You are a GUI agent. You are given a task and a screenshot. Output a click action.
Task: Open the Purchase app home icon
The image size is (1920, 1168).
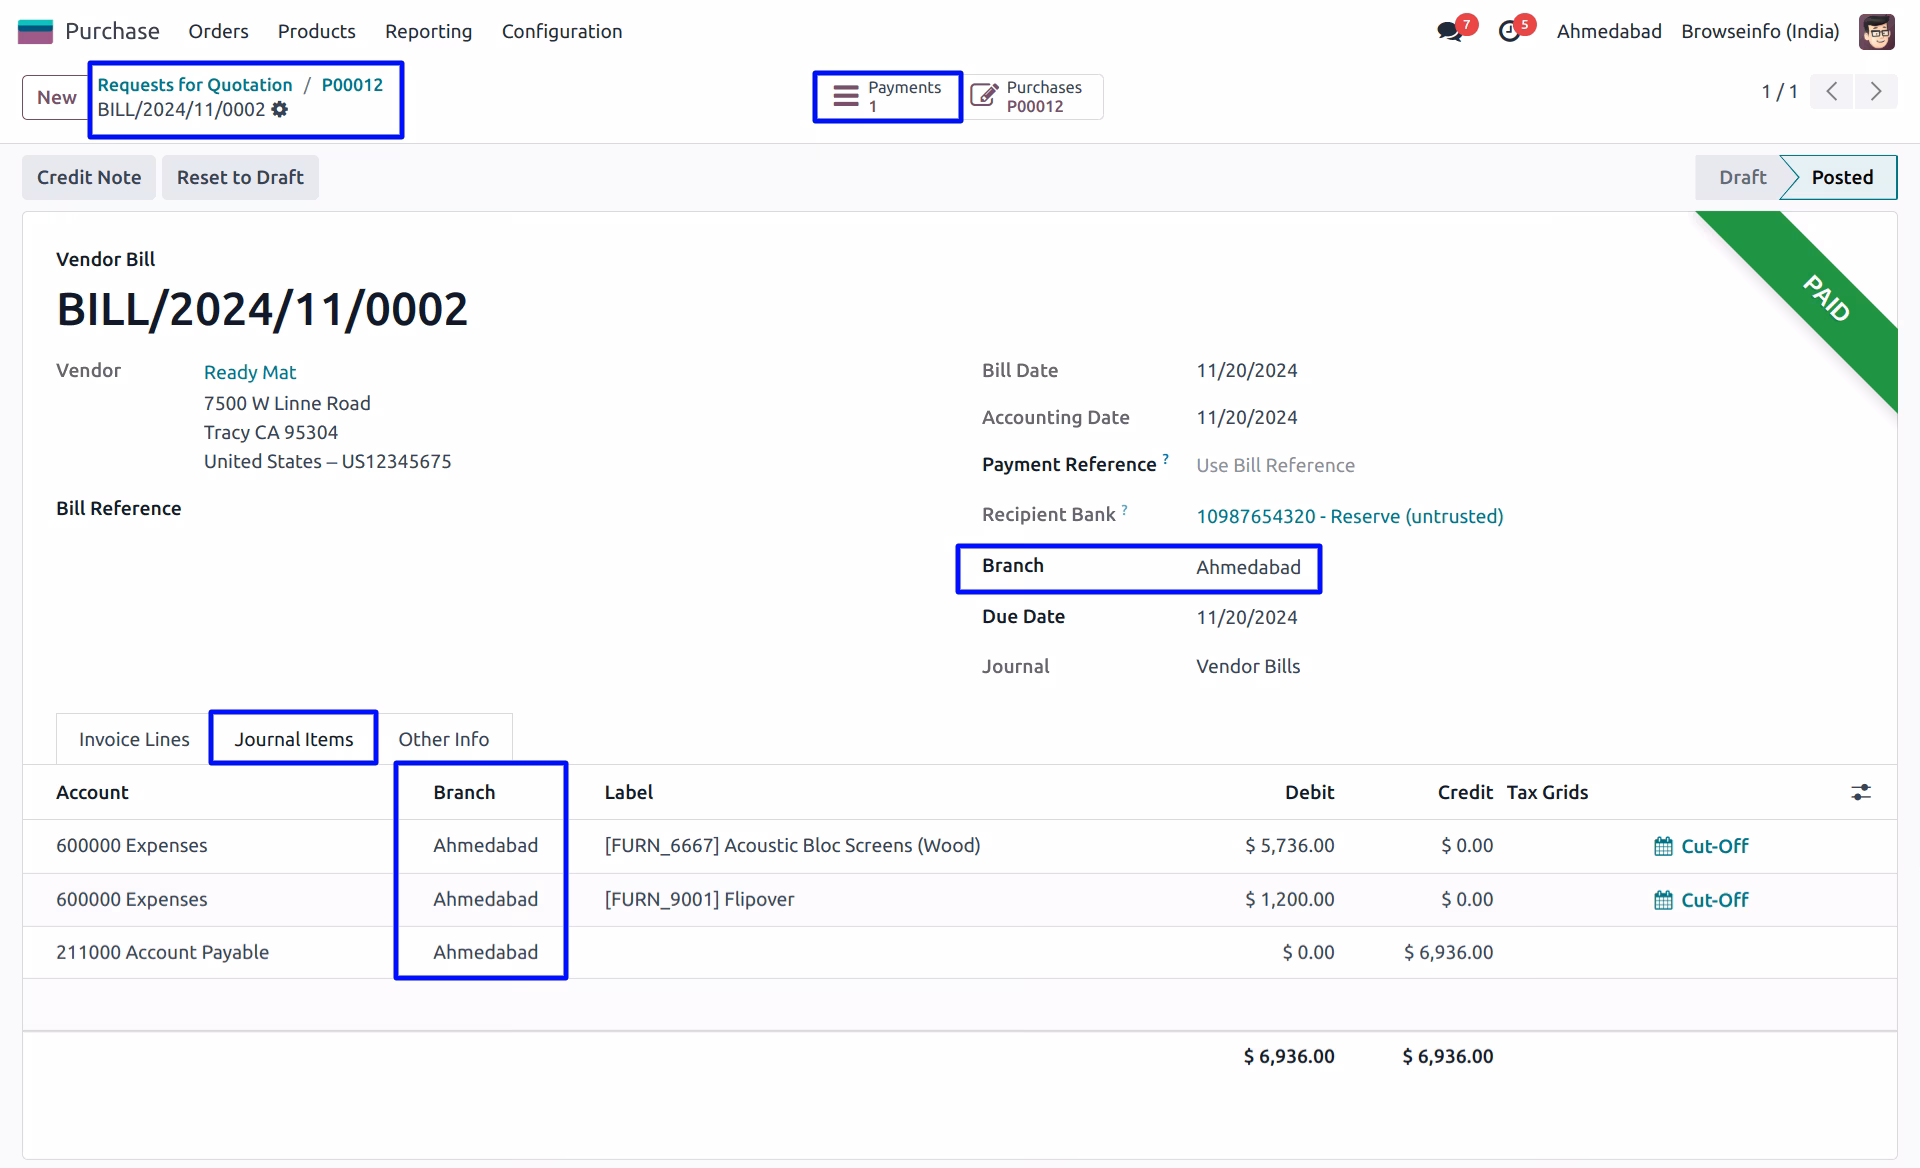click(35, 31)
